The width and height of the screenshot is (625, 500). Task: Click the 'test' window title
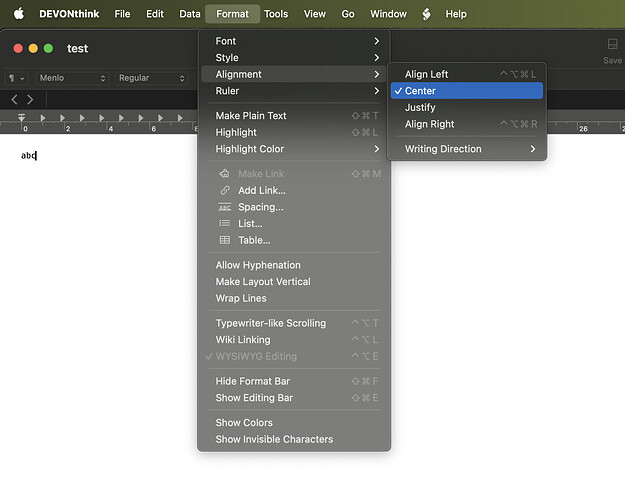pos(77,49)
